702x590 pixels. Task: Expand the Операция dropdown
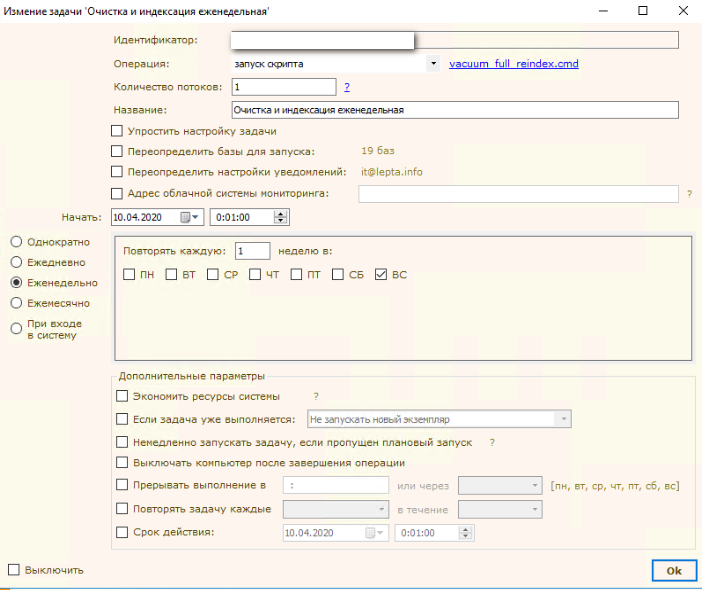coord(433,64)
